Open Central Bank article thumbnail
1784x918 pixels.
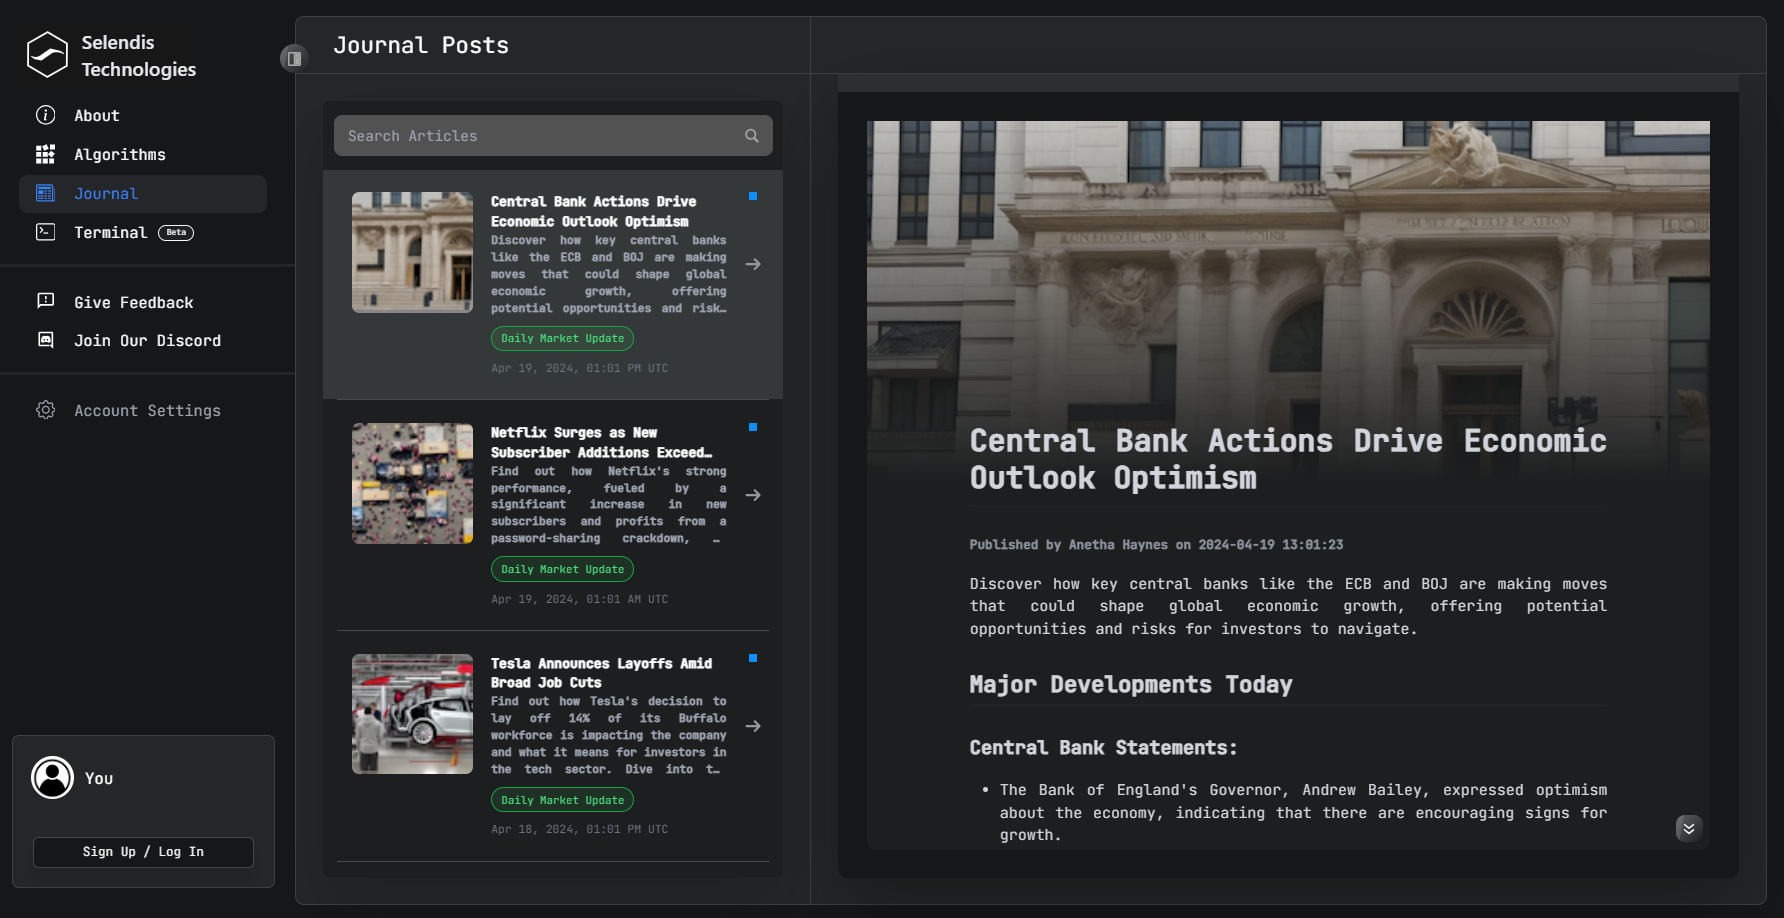pyautogui.click(x=412, y=252)
